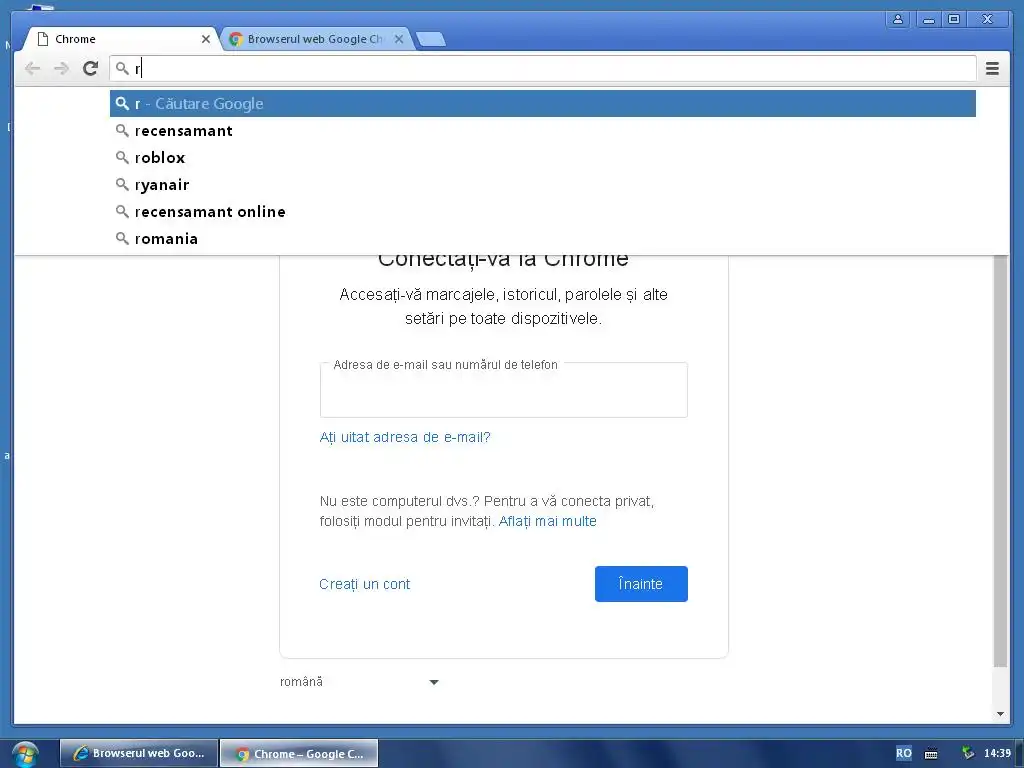
Task: Click magnifier icon in the address bar
Action: tap(122, 68)
